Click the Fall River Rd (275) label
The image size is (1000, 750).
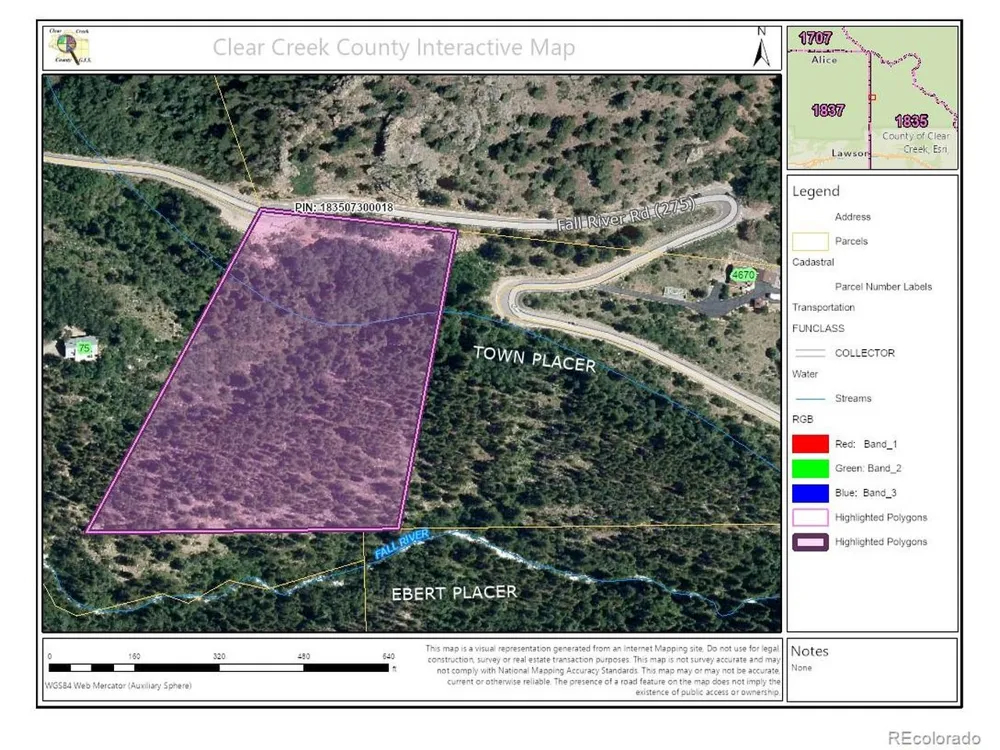pyautogui.click(x=626, y=214)
